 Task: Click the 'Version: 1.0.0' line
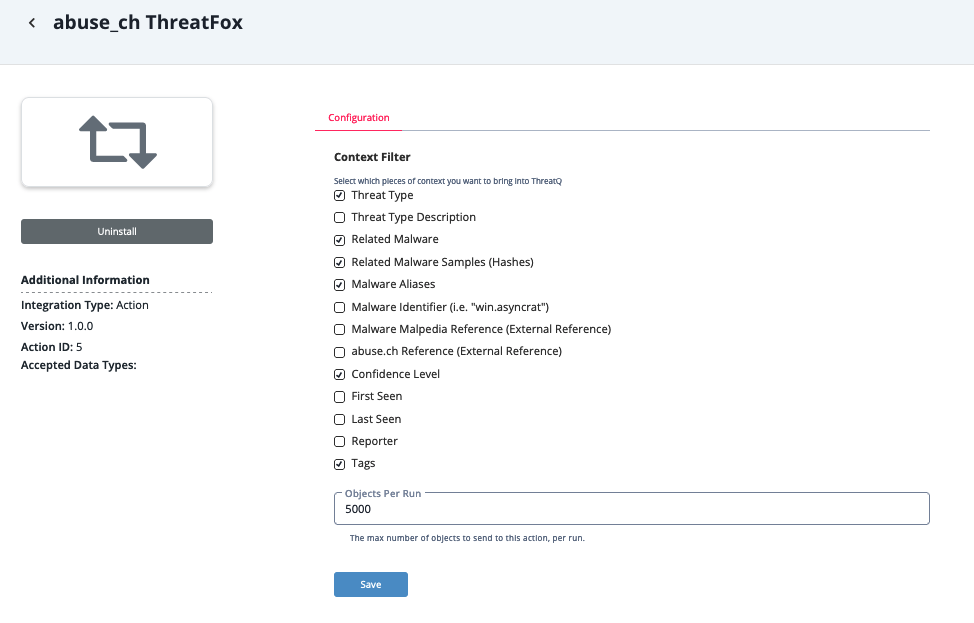[x=57, y=326]
